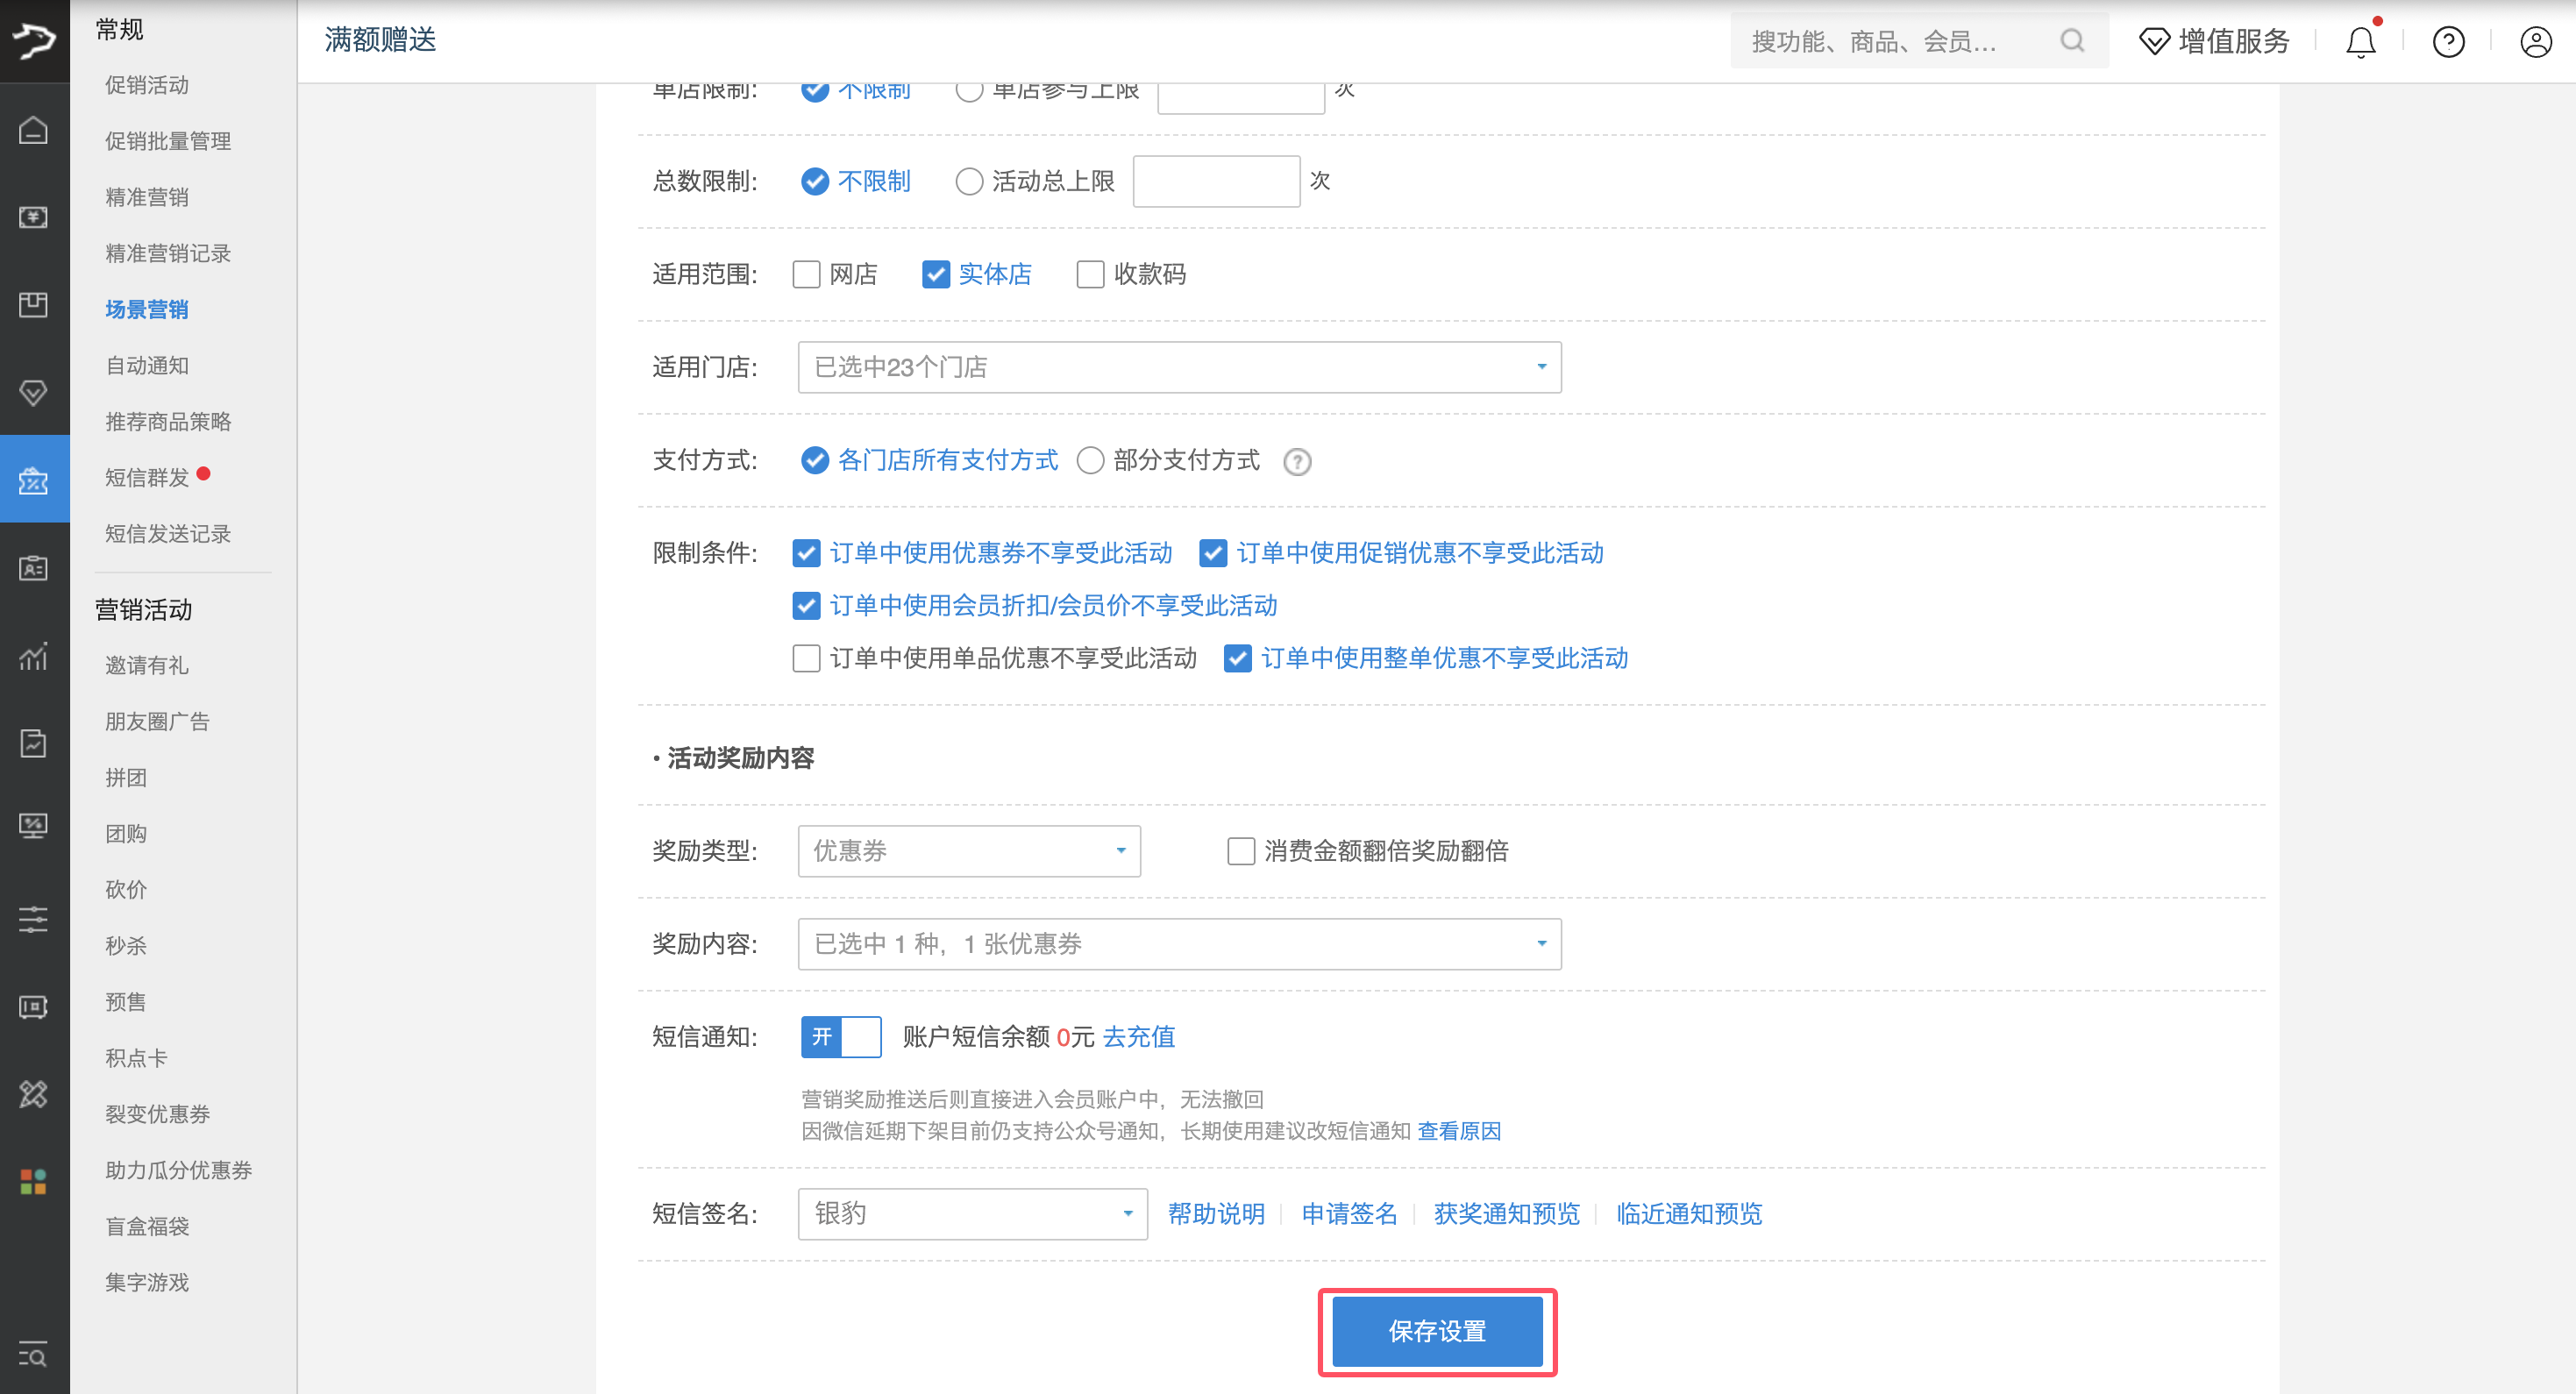Screen dimensions: 2576x1394
Task: Select the 部分支付方式 radio option
Action: (1091, 460)
